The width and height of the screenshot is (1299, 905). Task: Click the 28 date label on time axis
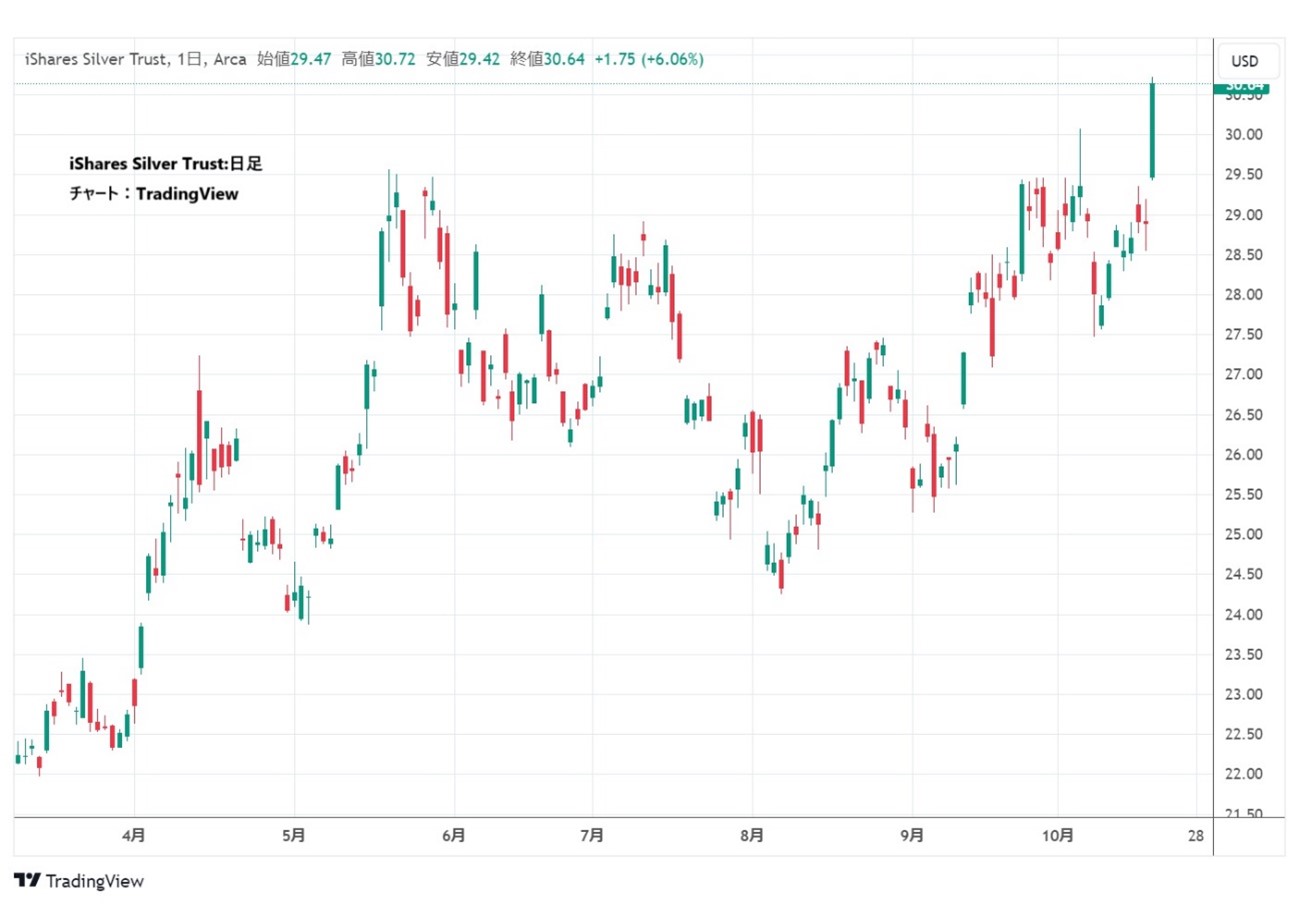[1195, 835]
